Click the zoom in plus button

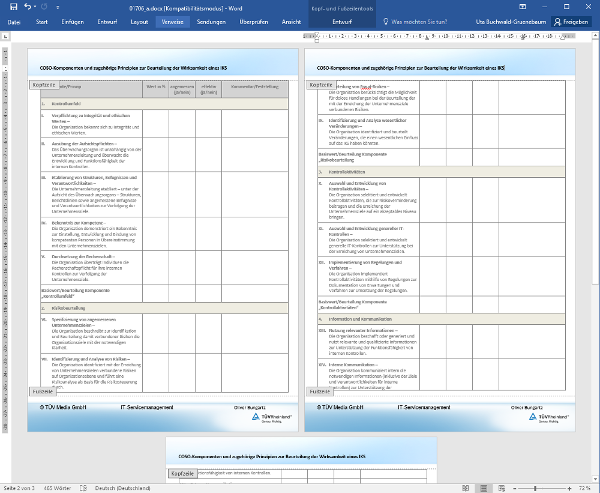(x=571, y=487)
